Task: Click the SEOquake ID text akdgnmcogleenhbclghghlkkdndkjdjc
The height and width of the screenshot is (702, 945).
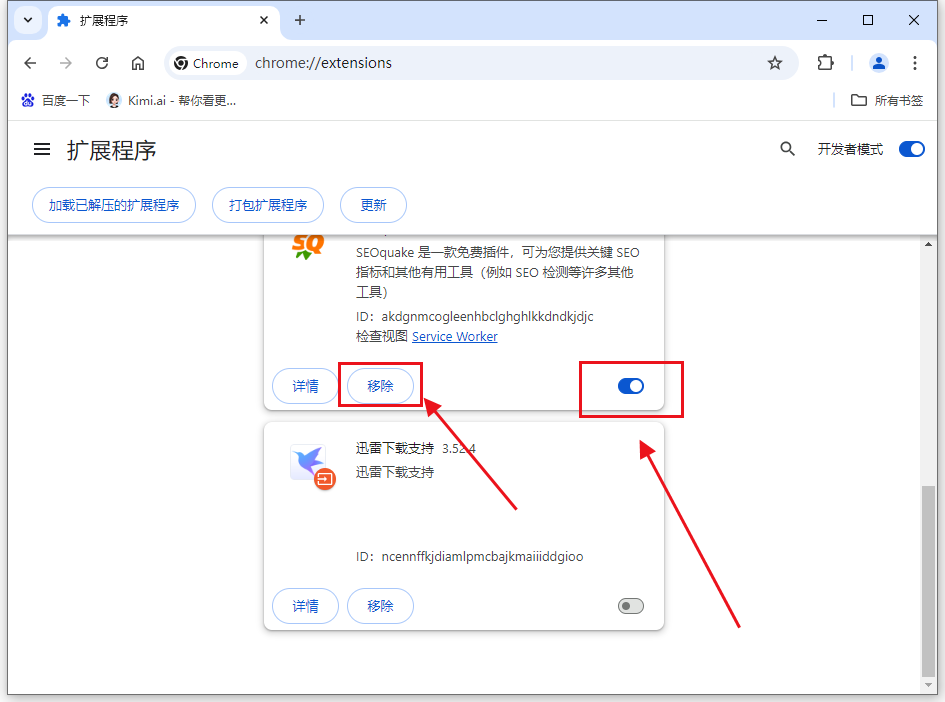Action: (x=487, y=316)
